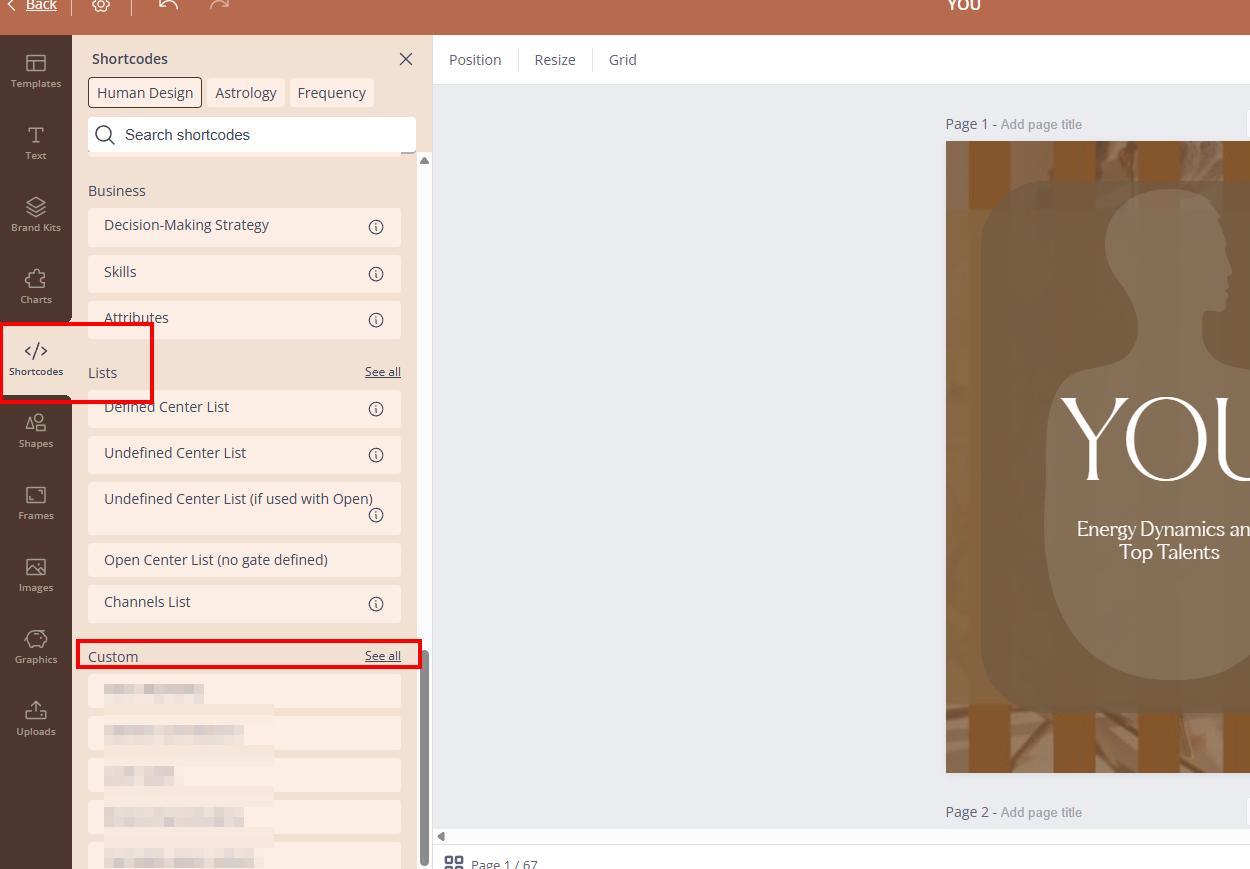Image resolution: width=1250 pixels, height=869 pixels.
Task: Open the Uploads panel
Action: pyautogui.click(x=36, y=719)
